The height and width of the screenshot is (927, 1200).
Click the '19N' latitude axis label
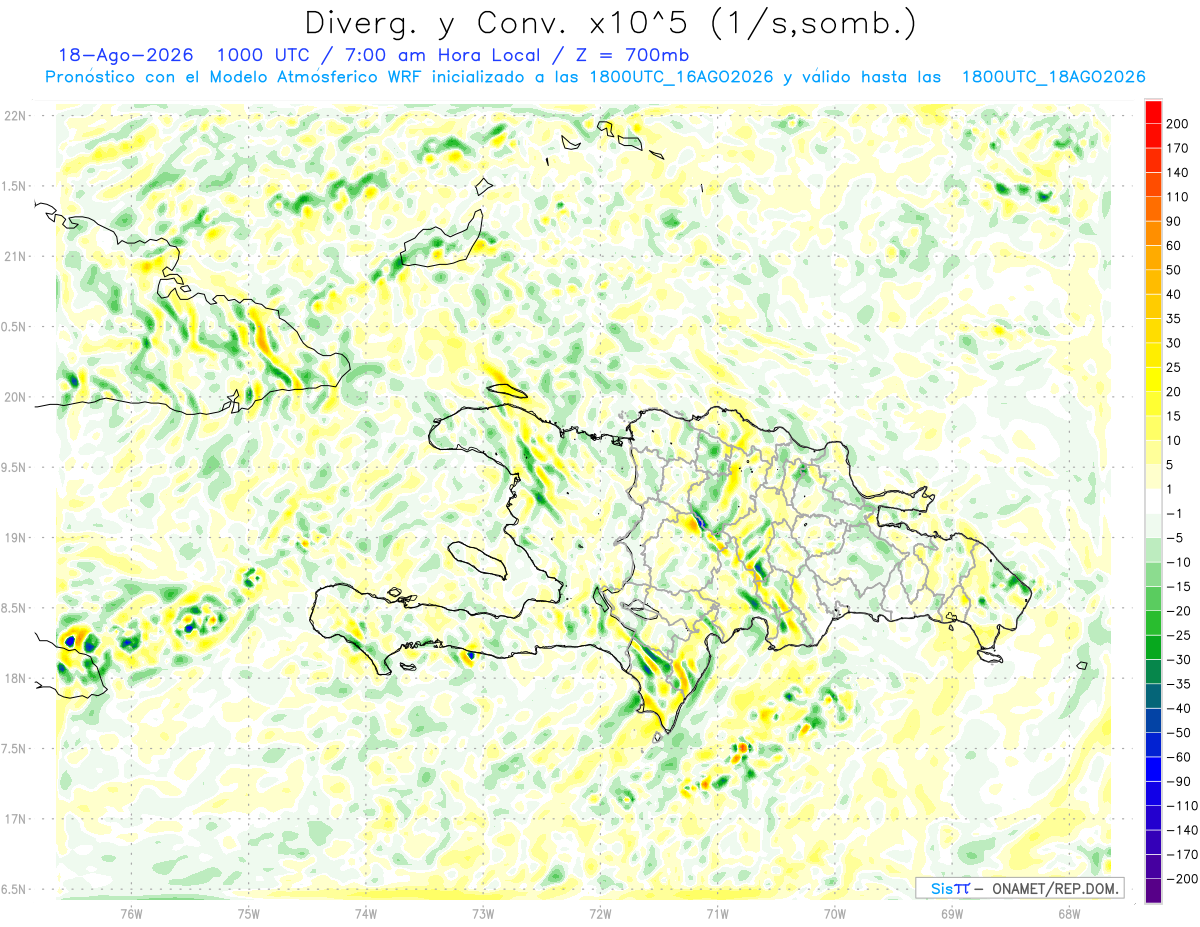pyautogui.click(x=14, y=538)
